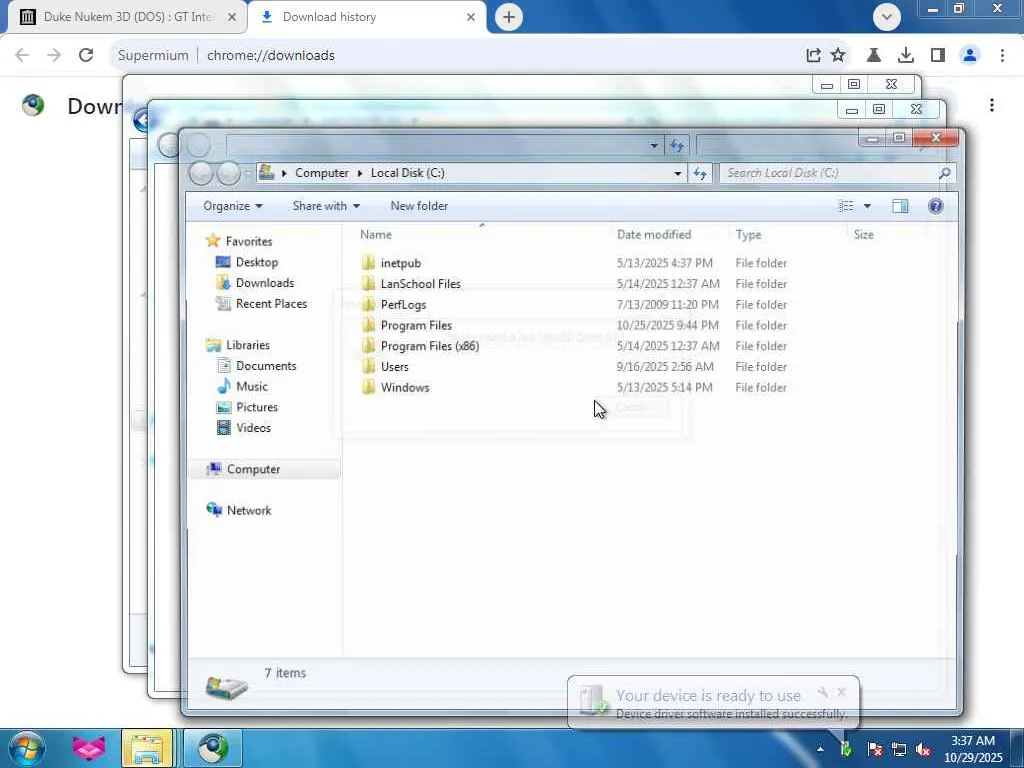Screen dimensions: 1024x768
Task: Click Explorer forward button
Action: click(229, 173)
